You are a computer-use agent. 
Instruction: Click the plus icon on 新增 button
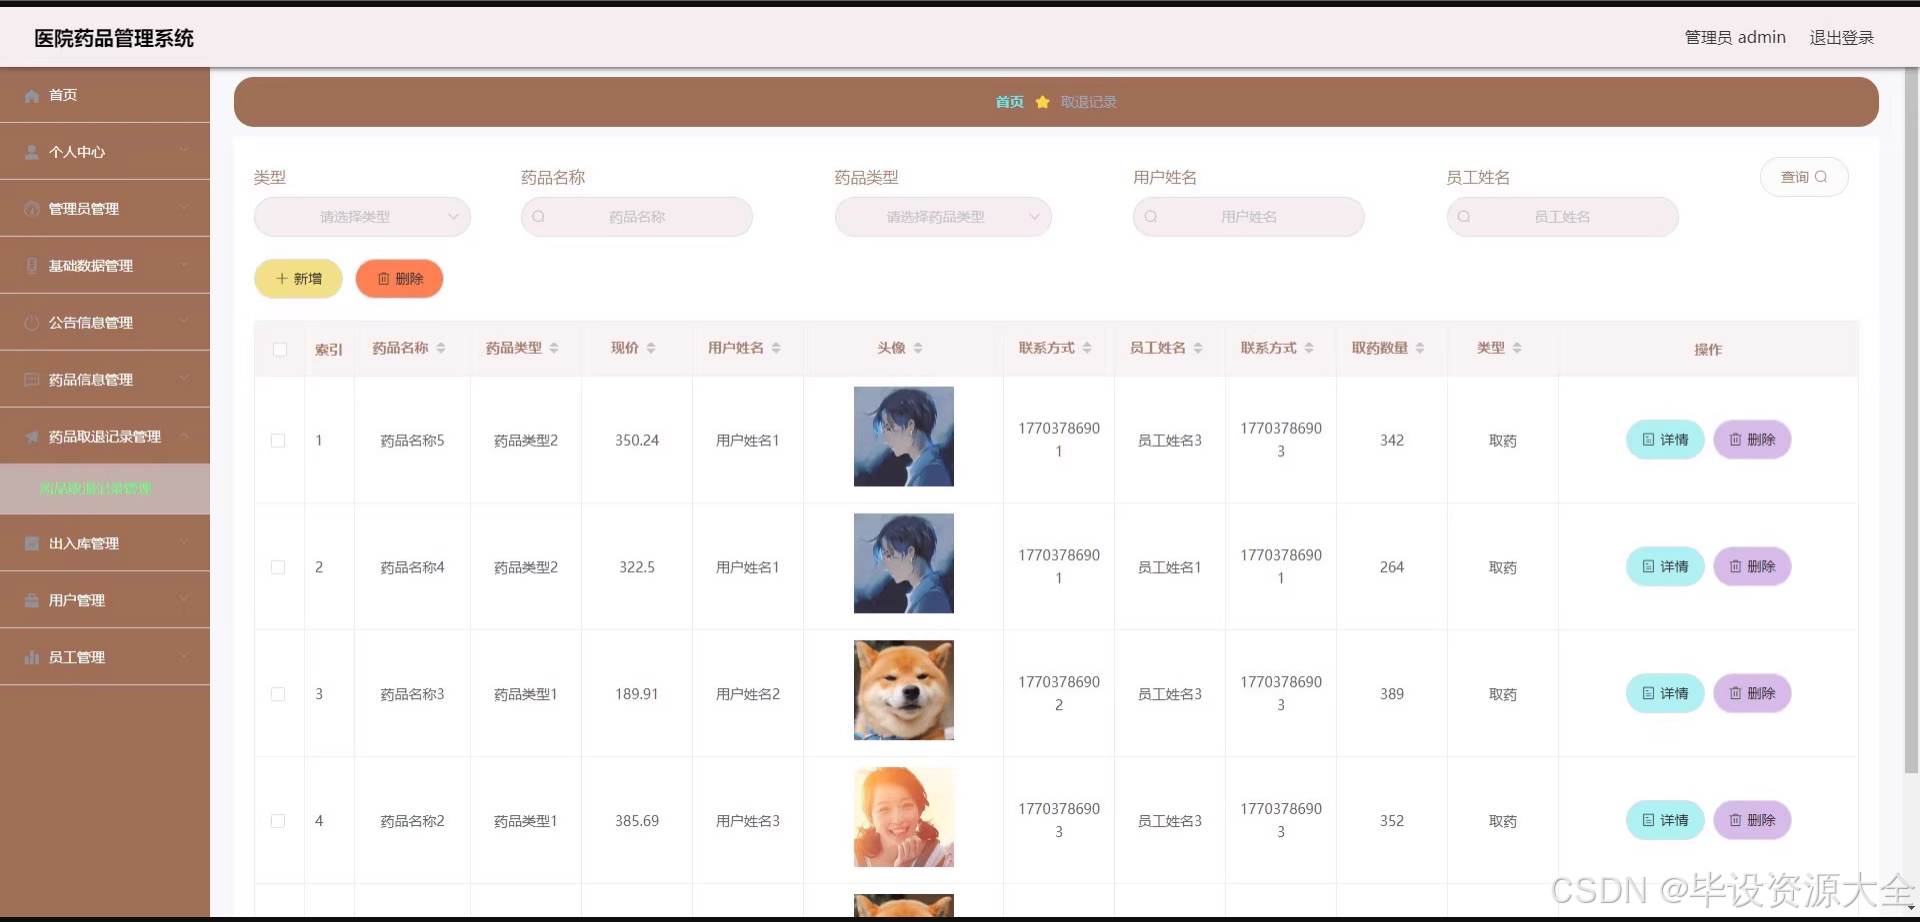click(x=282, y=279)
